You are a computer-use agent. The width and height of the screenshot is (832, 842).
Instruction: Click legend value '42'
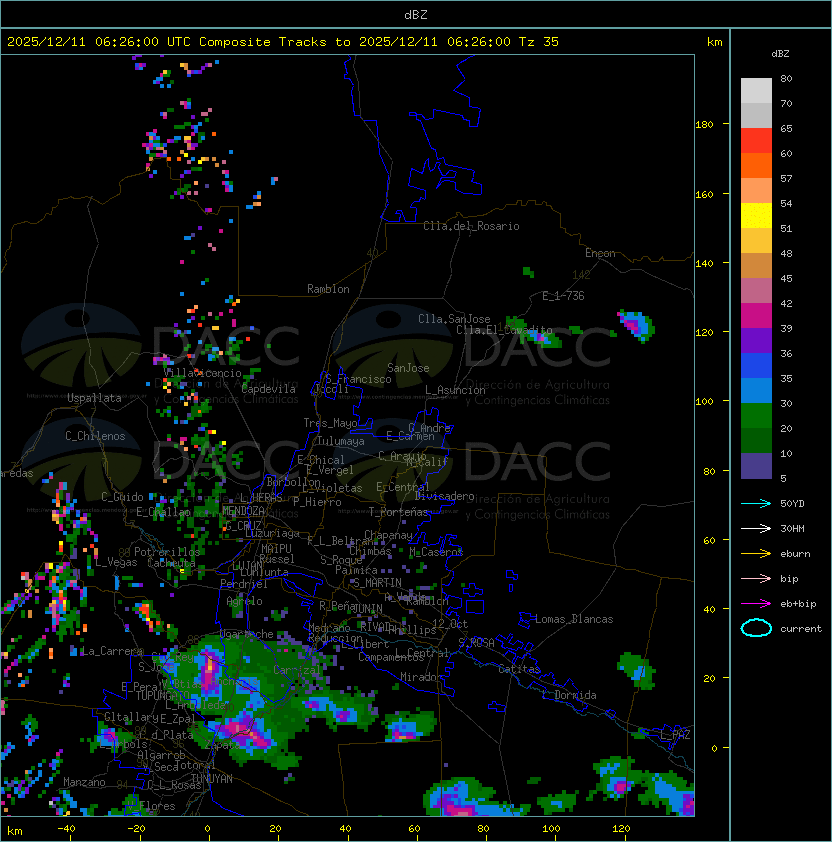(786, 303)
